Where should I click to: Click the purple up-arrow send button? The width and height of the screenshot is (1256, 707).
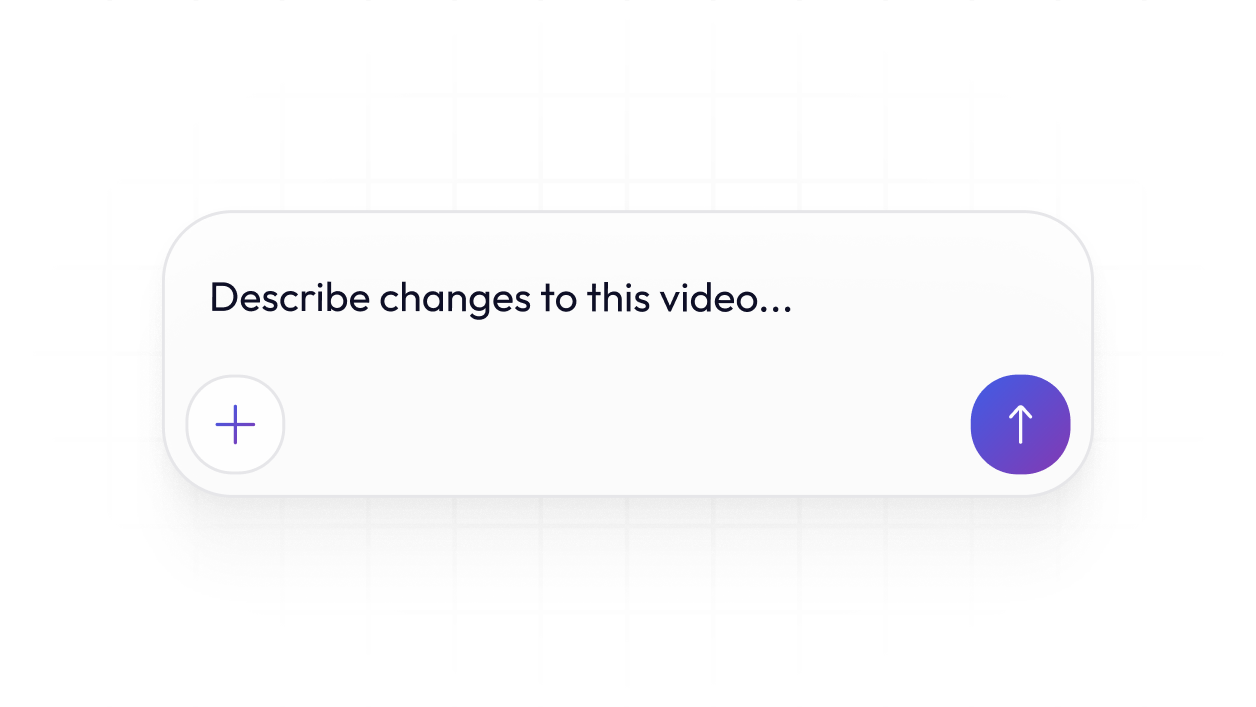(x=1020, y=425)
